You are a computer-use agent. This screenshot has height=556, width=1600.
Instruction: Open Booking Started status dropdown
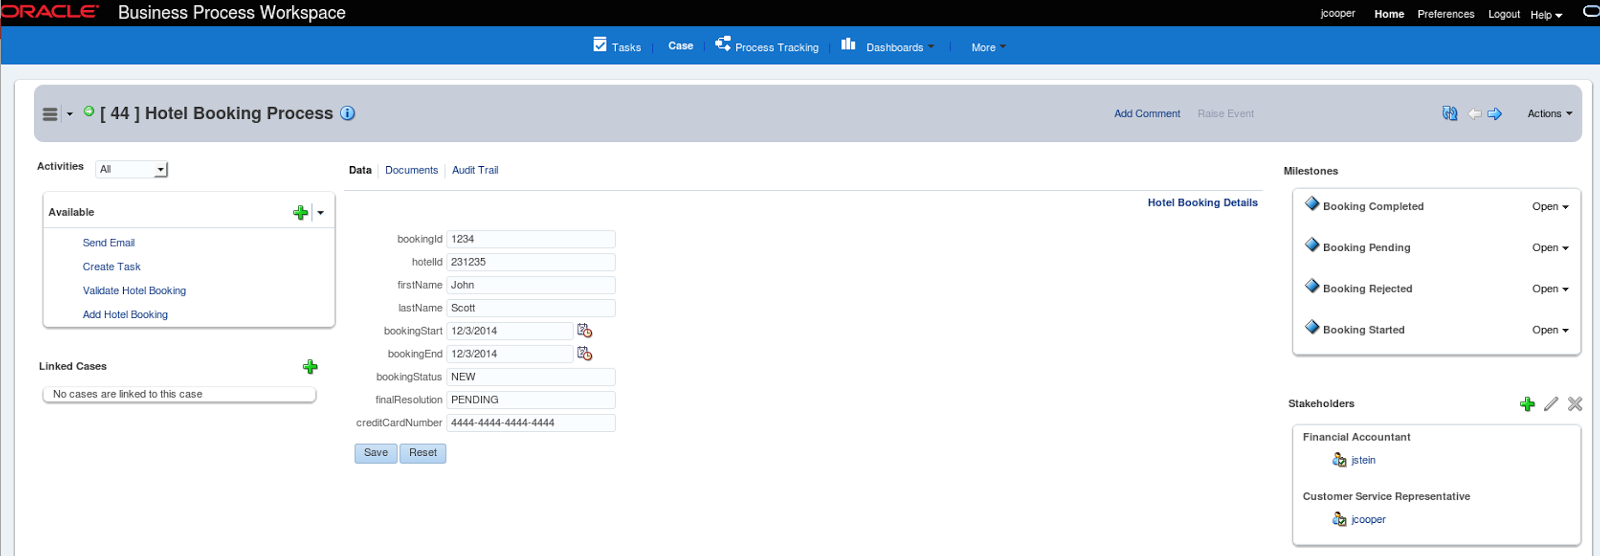click(1550, 330)
